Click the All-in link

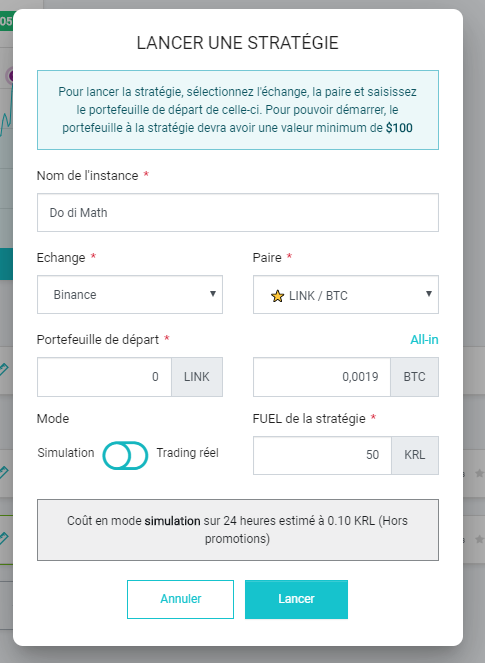tap(424, 340)
